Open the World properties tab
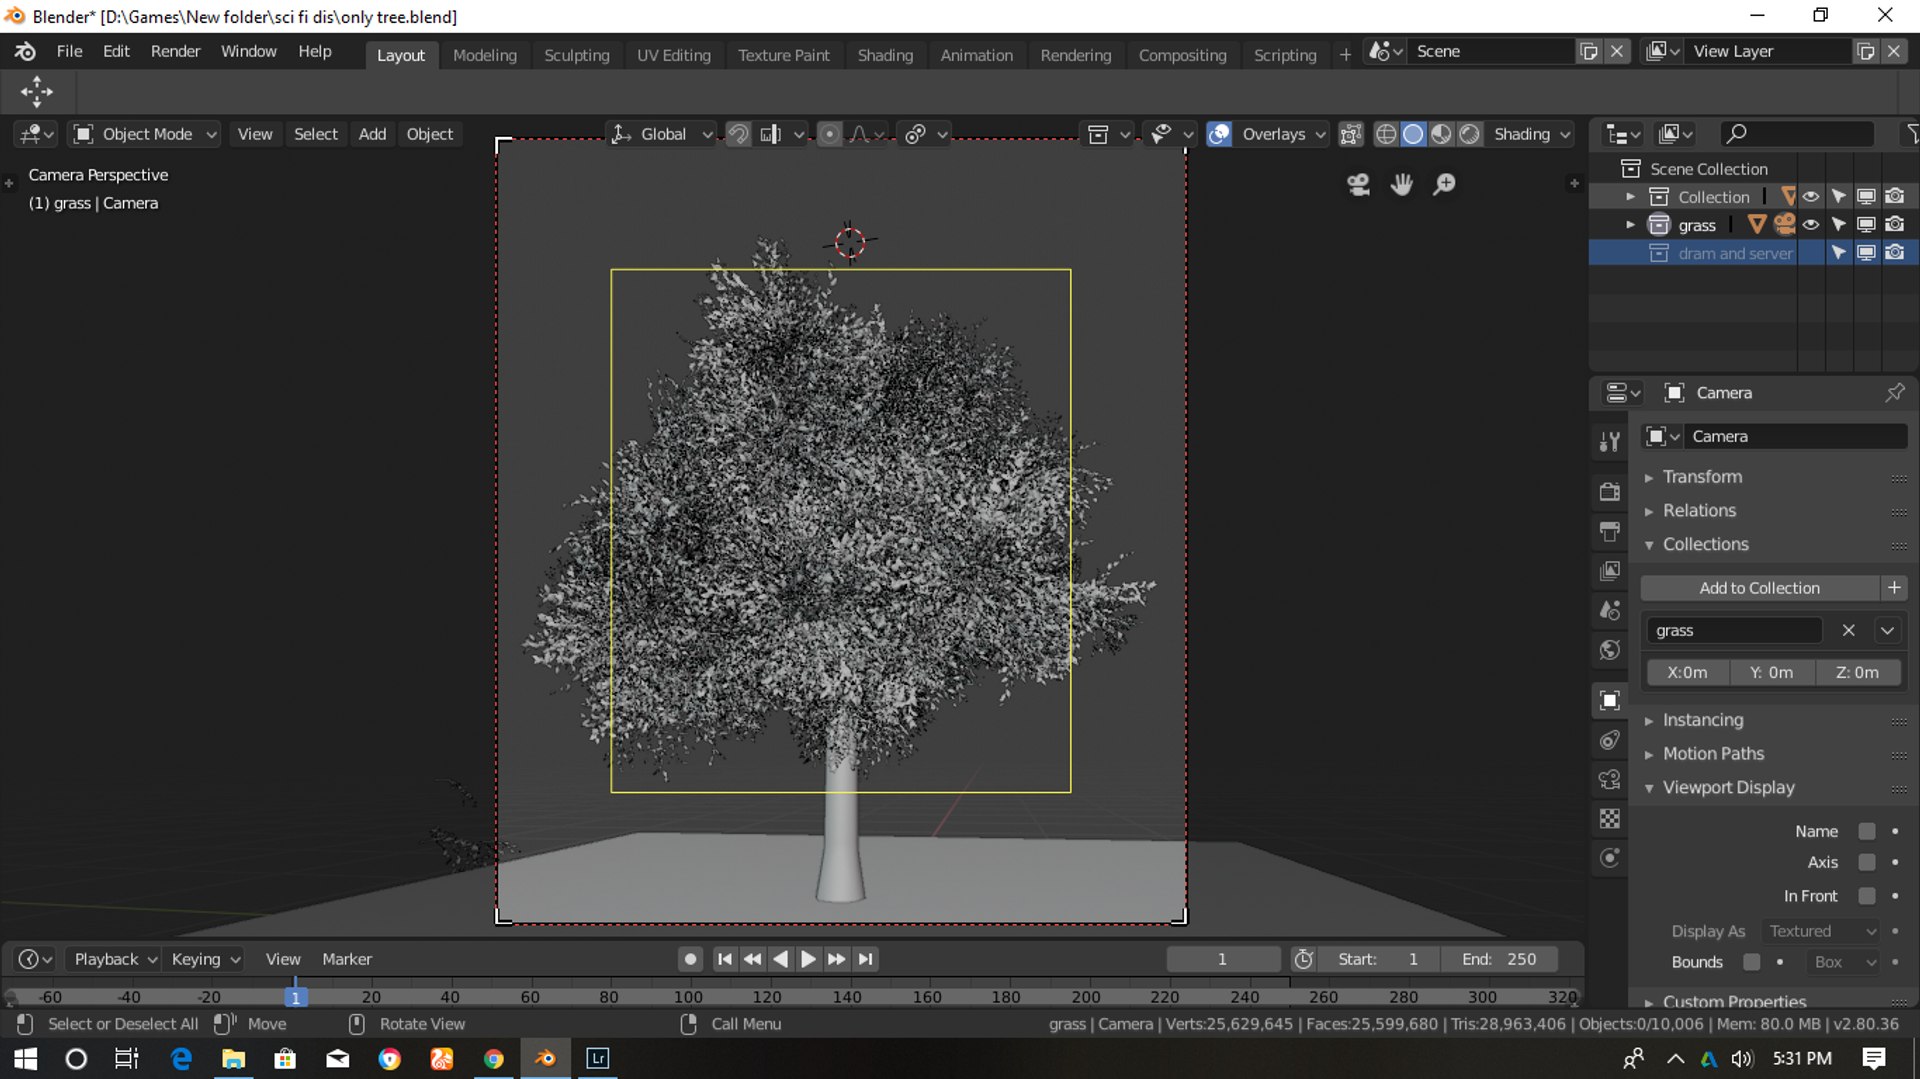 click(x=1609, y=650)
